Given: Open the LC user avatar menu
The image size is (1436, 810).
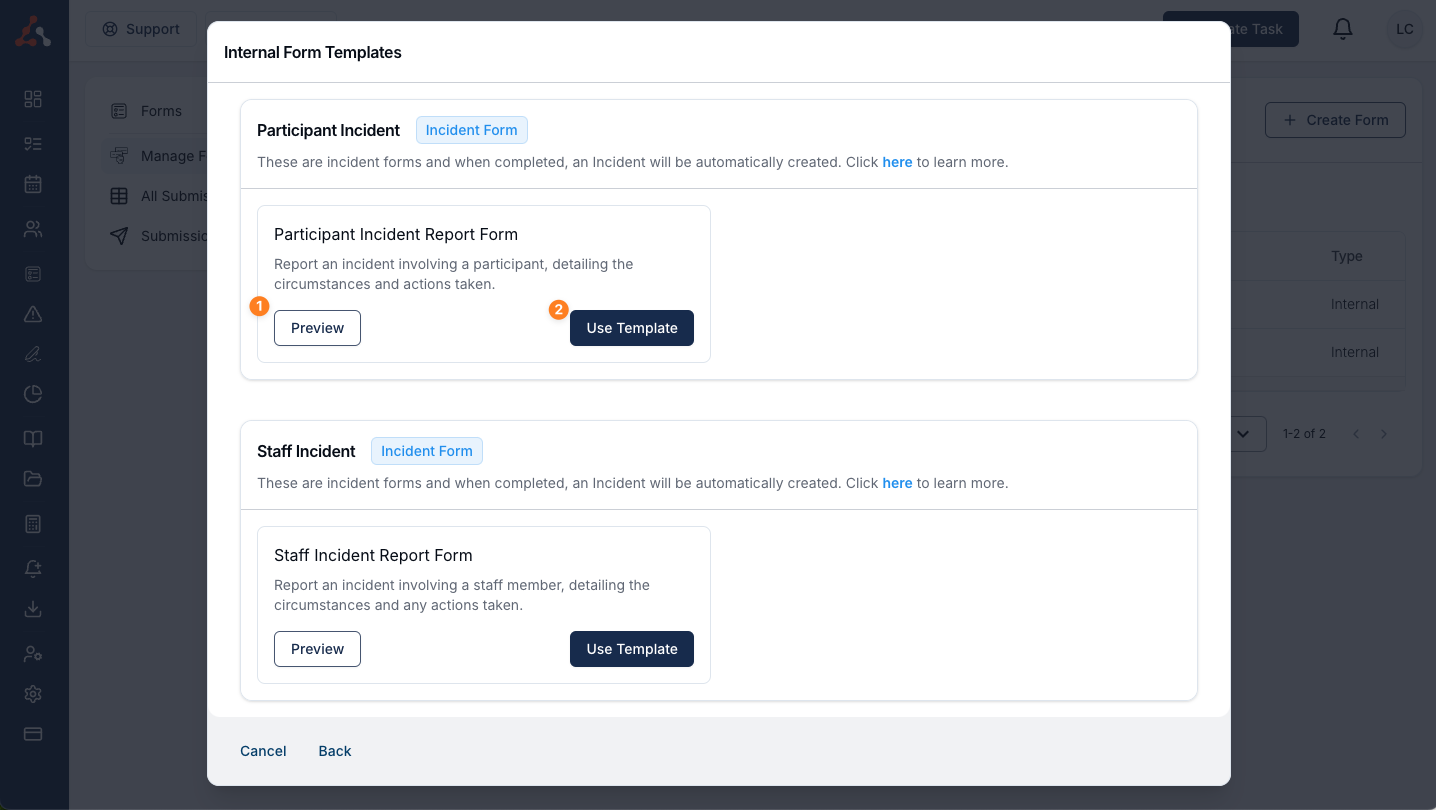Looking at the screenshot, I should 1404,29.
